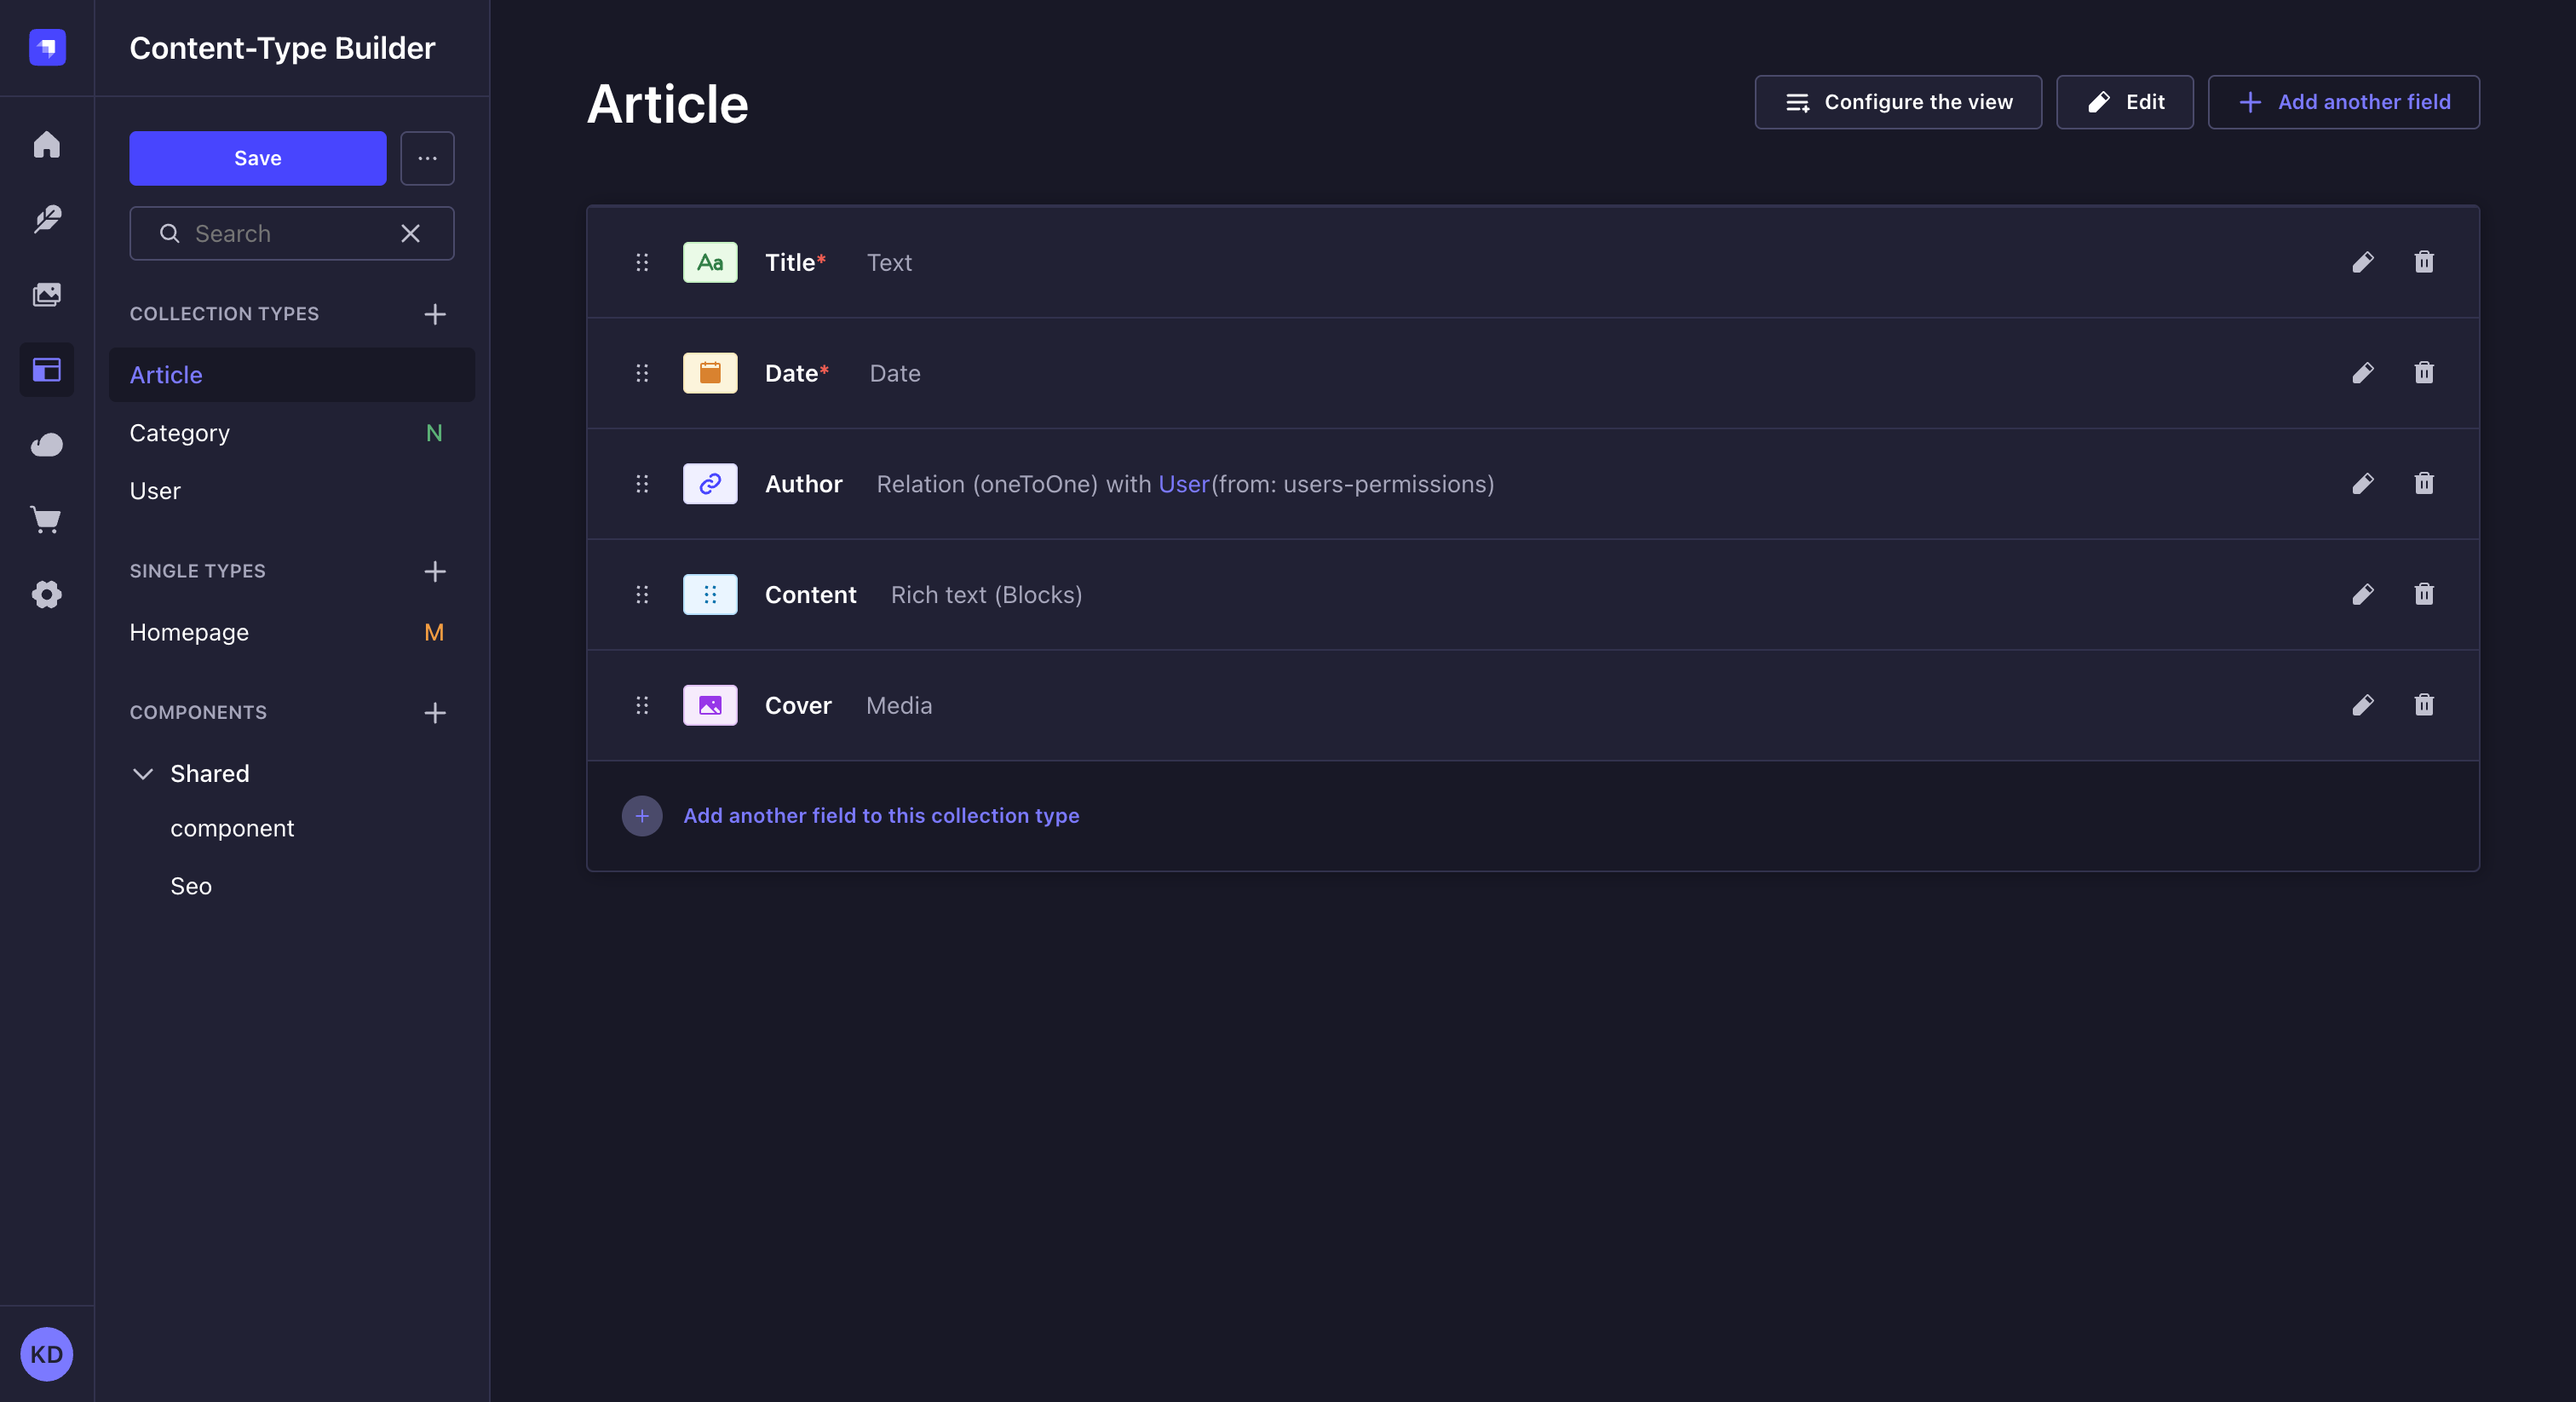This screenshot has height=1402, width=2576.
Task: Create a new component using the plus icon
Action: tap(435, 713)
